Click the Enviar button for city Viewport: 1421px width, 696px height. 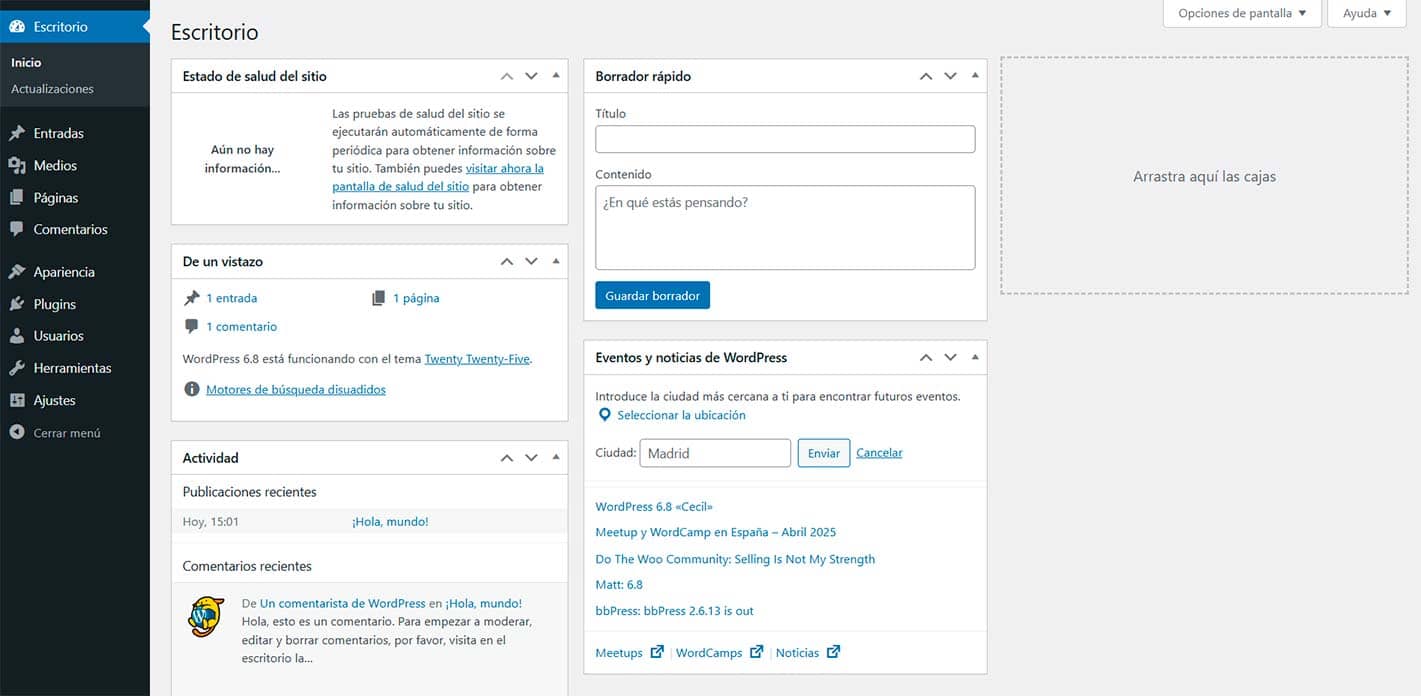click(x=824, y=453)
